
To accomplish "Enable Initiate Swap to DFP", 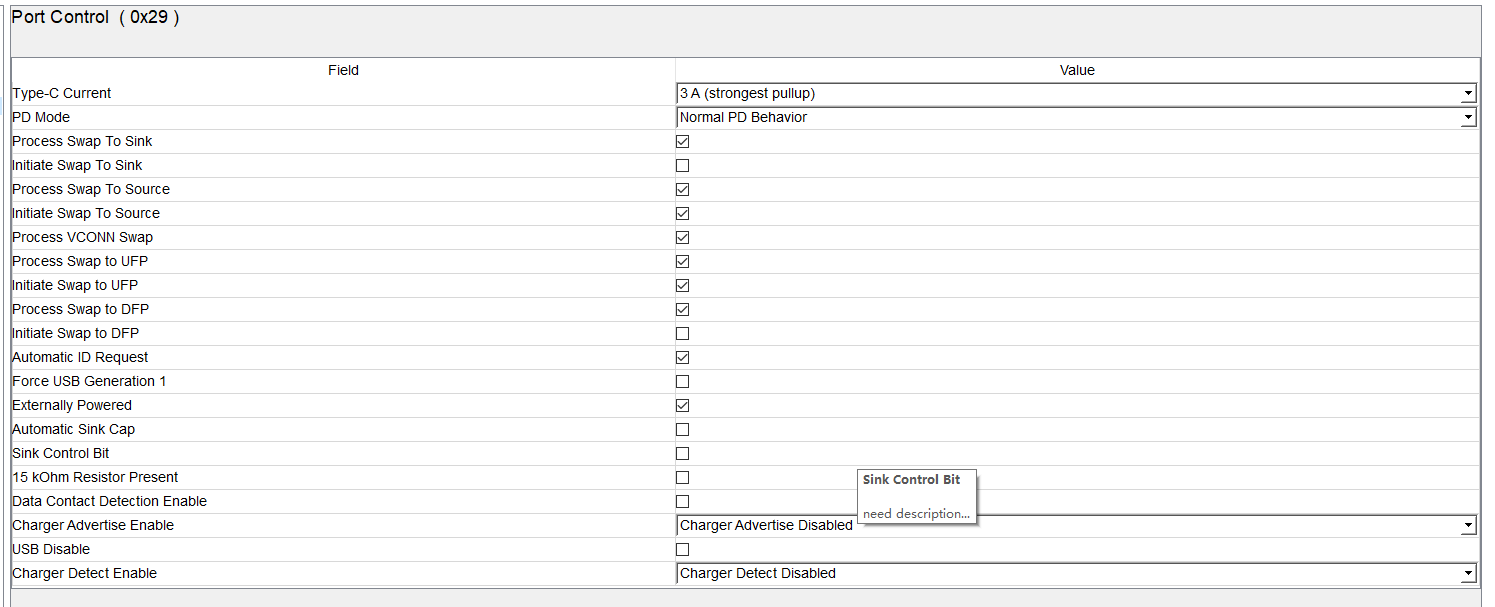I will [x=682, y=333].
